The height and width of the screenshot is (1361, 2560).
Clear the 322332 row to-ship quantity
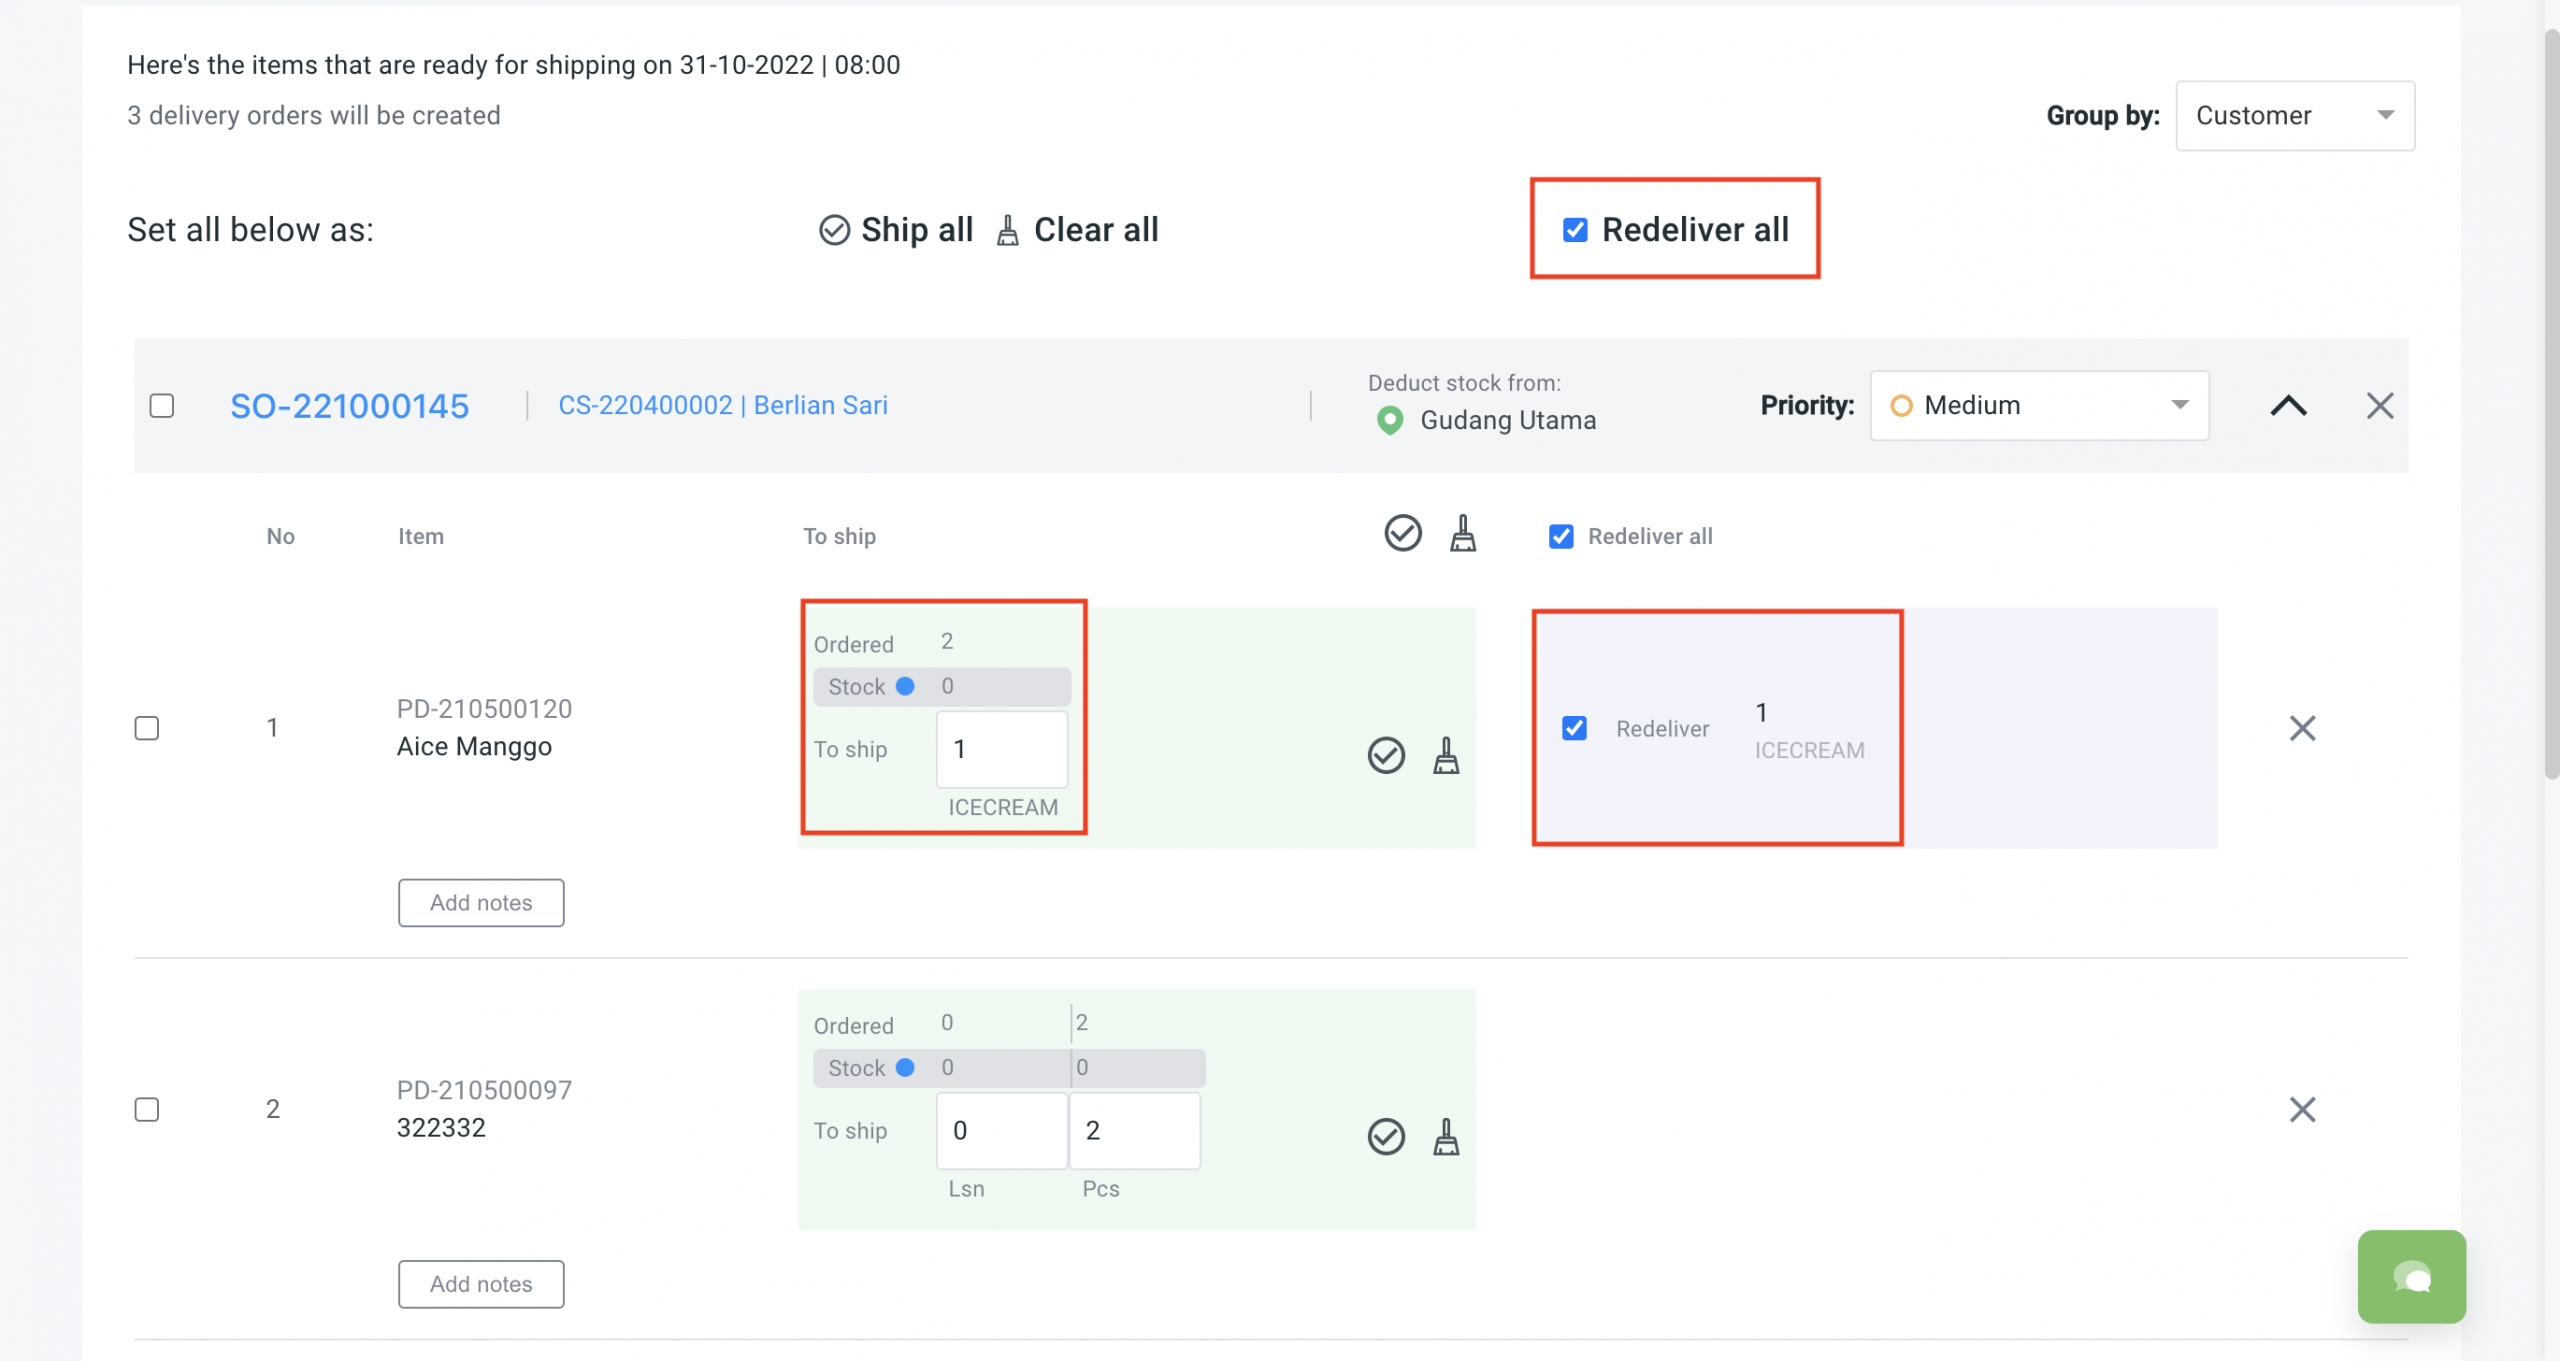(x=1446, y=1136)
